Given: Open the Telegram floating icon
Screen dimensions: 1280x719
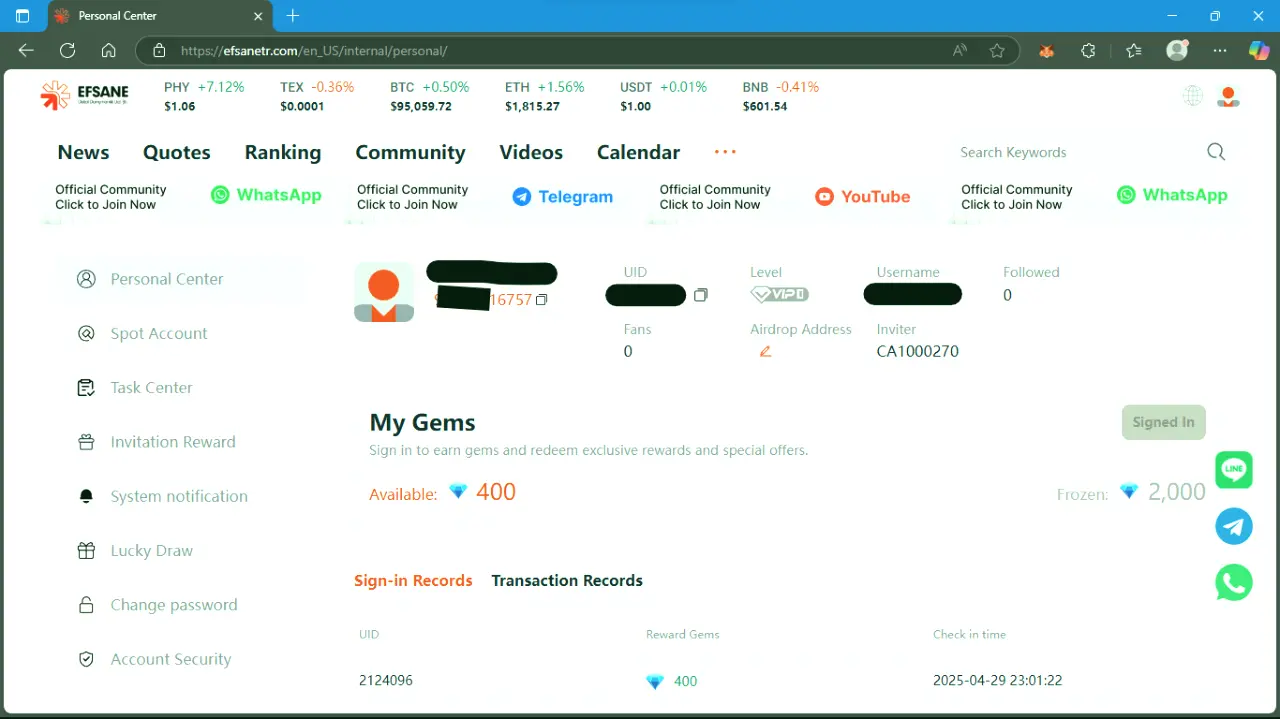Looking at the screenshot, I should click(x=1234, y=526).
